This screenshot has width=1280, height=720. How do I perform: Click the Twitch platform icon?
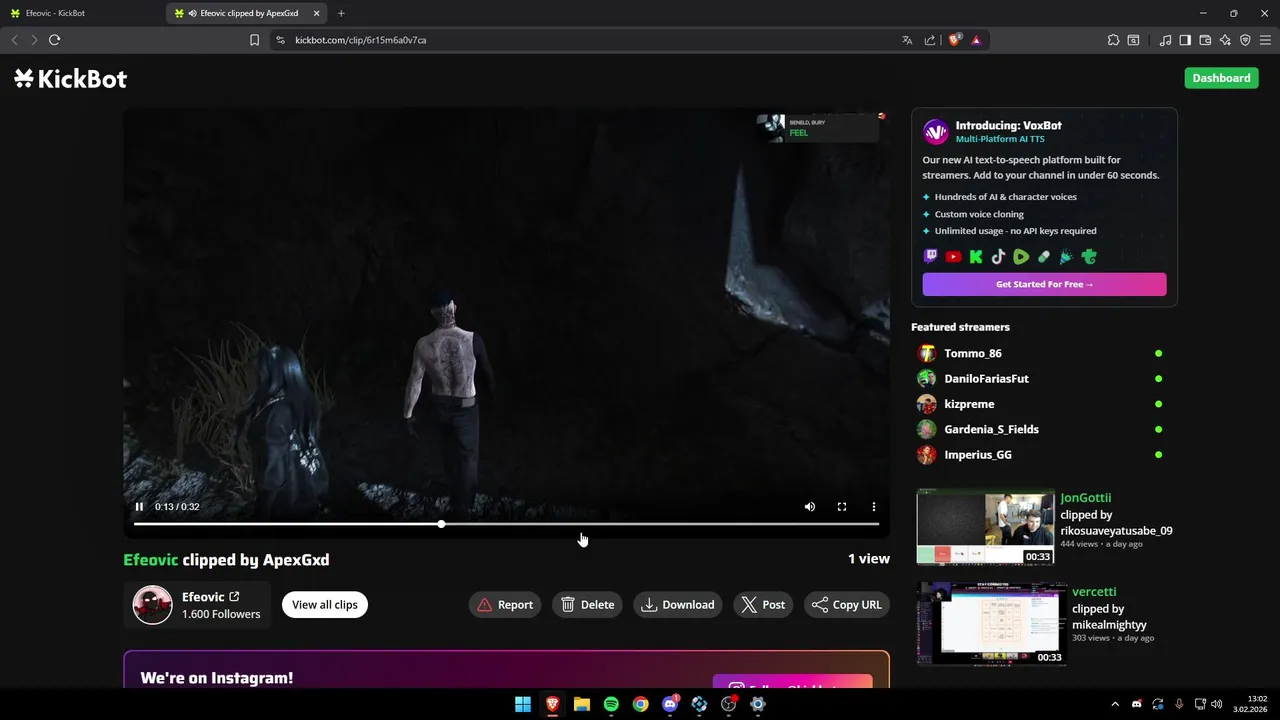pyautogui.click(x=931, y=257)
